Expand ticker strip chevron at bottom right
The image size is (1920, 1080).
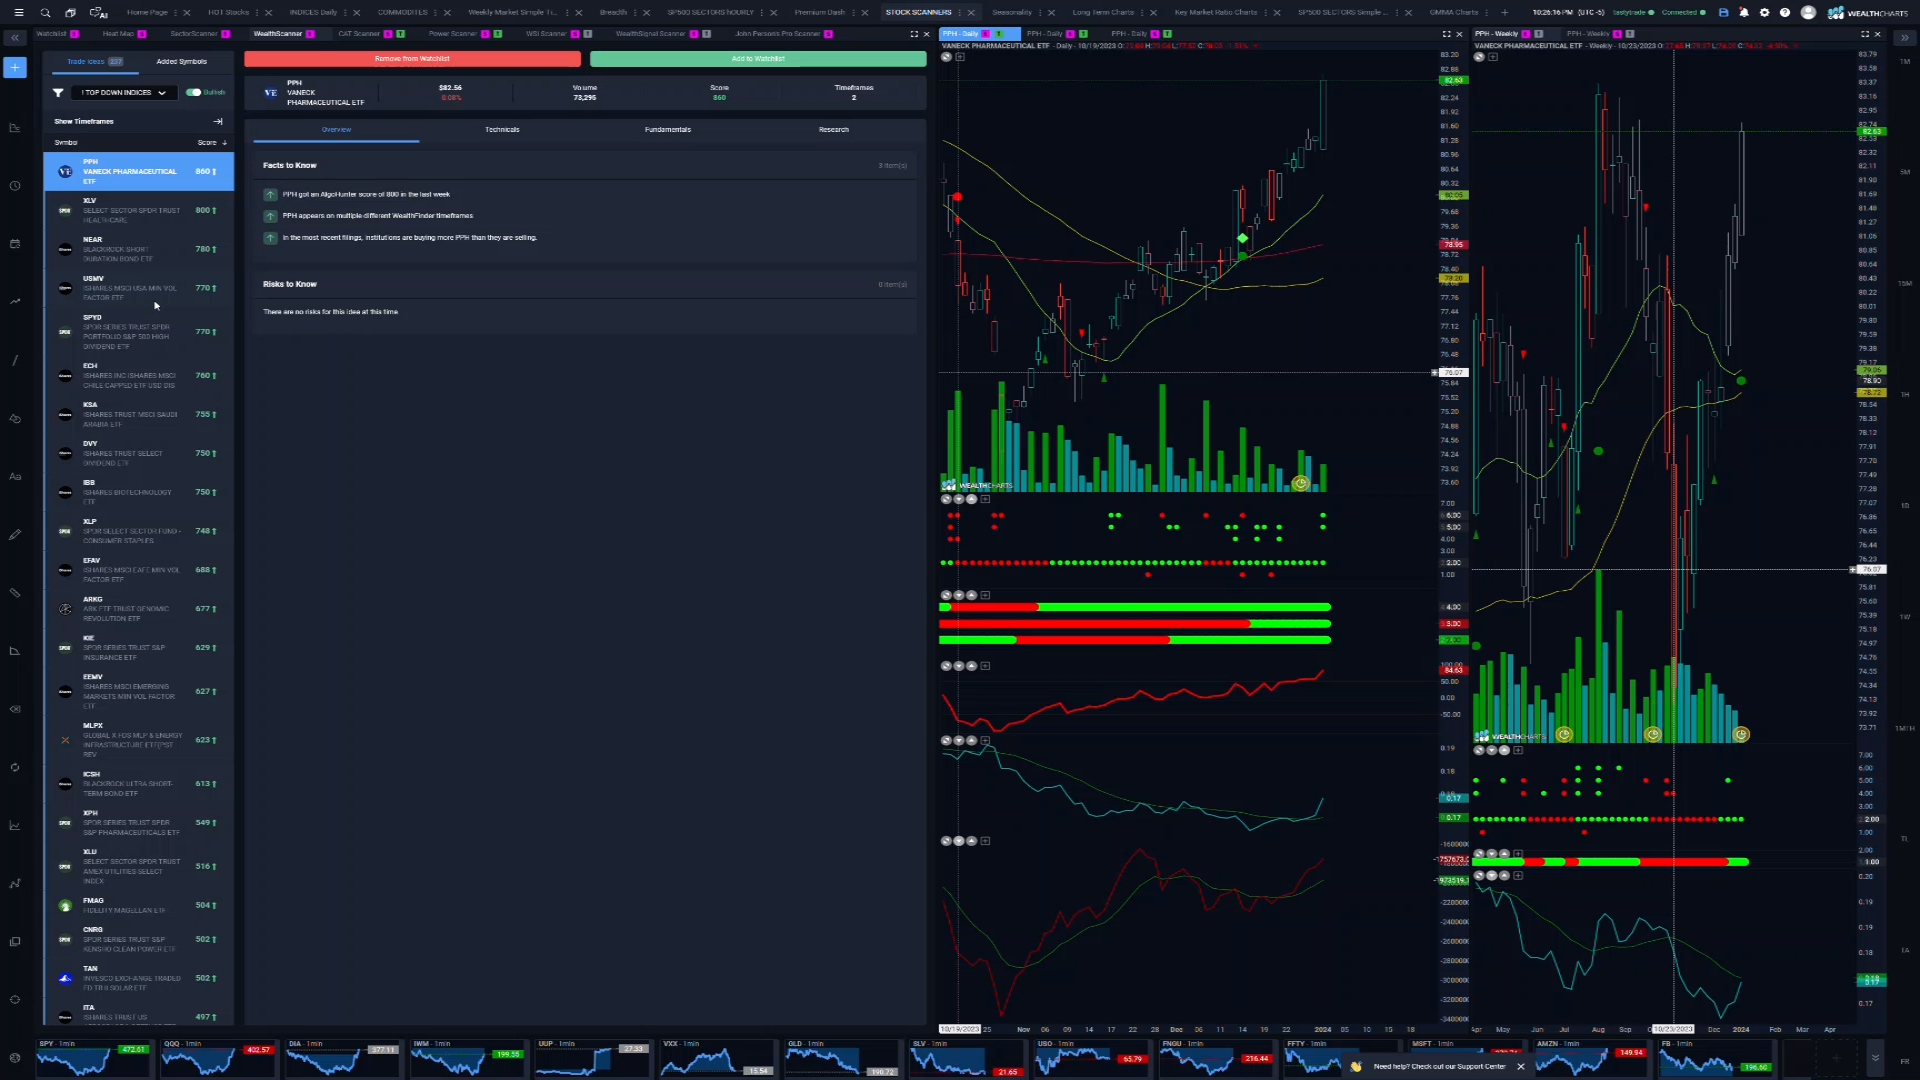[1875, 1058]
